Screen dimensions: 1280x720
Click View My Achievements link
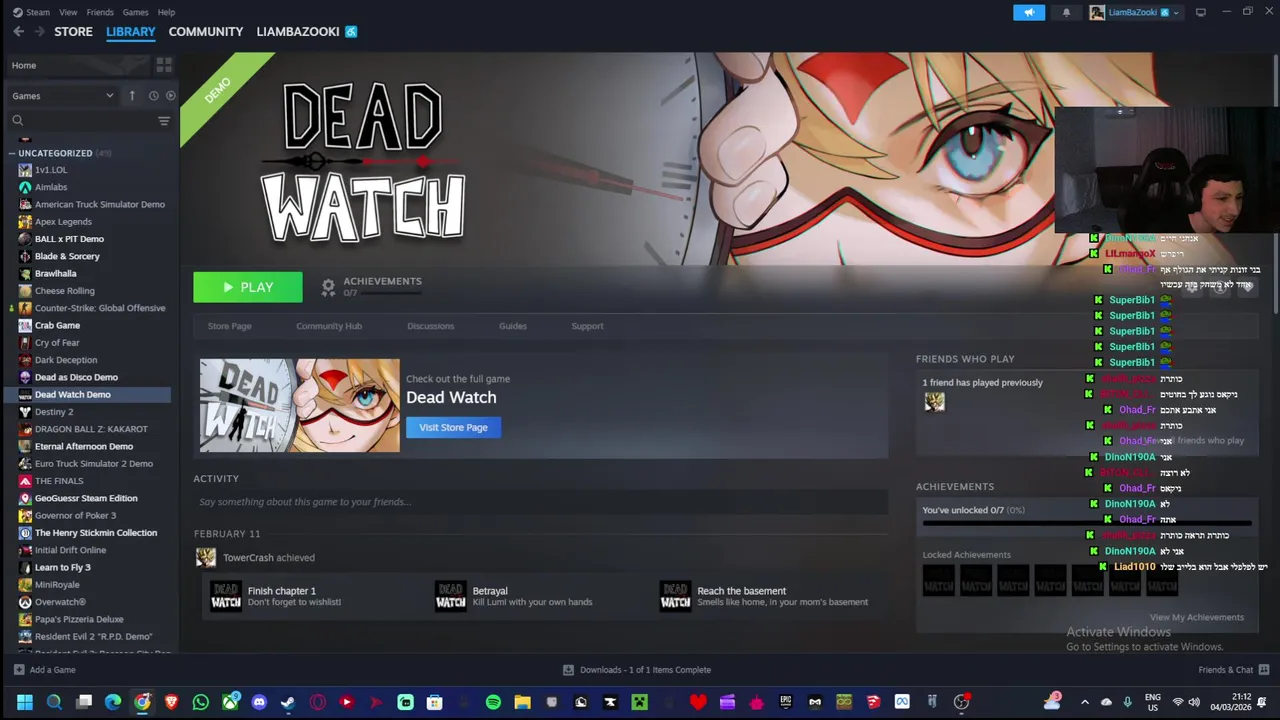coord(1197,617)
